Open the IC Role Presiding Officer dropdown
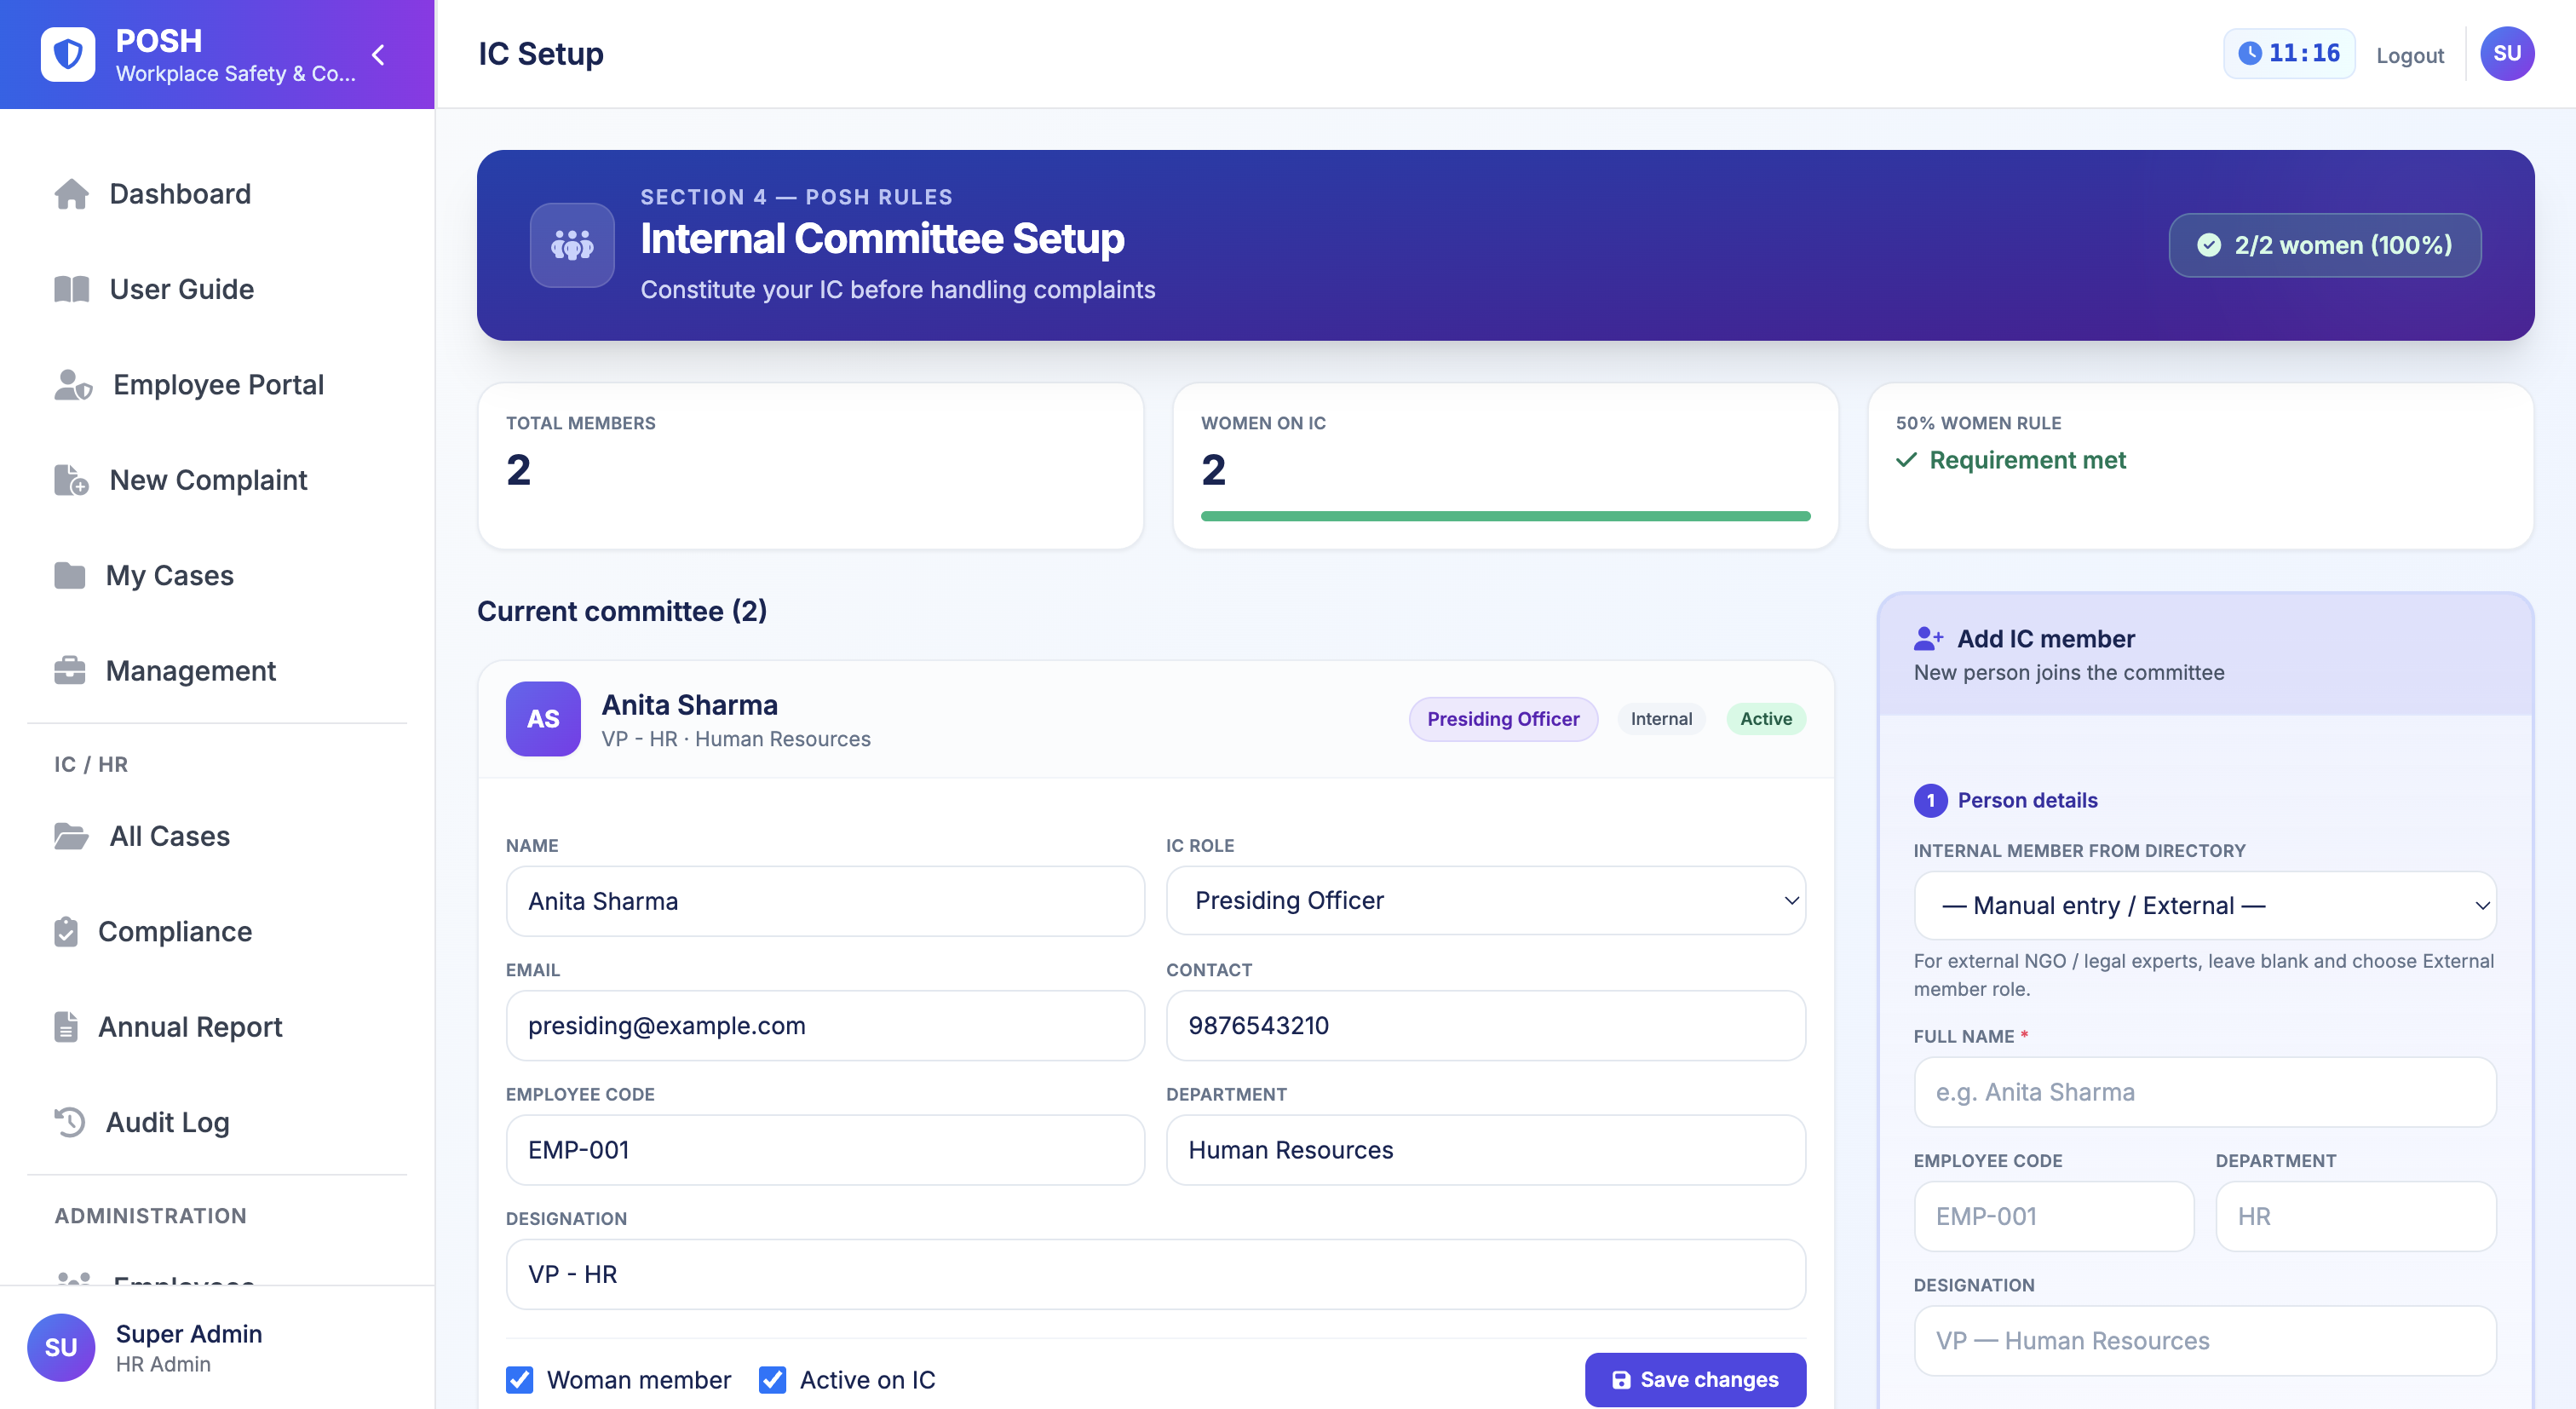This screenshot has height=1409, width=2576. pyautogui.click(x=1486, y=900)
